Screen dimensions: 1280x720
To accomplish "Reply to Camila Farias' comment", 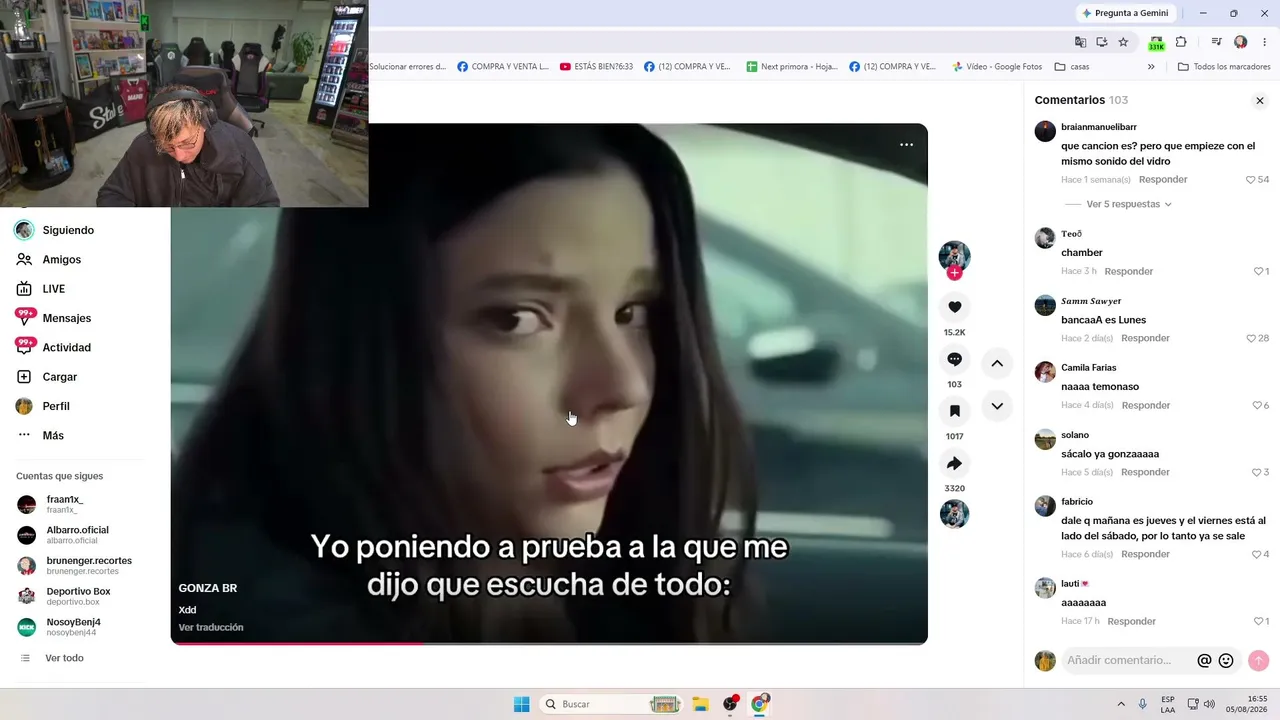I will pyautogui.click(x=1146, y=405).
